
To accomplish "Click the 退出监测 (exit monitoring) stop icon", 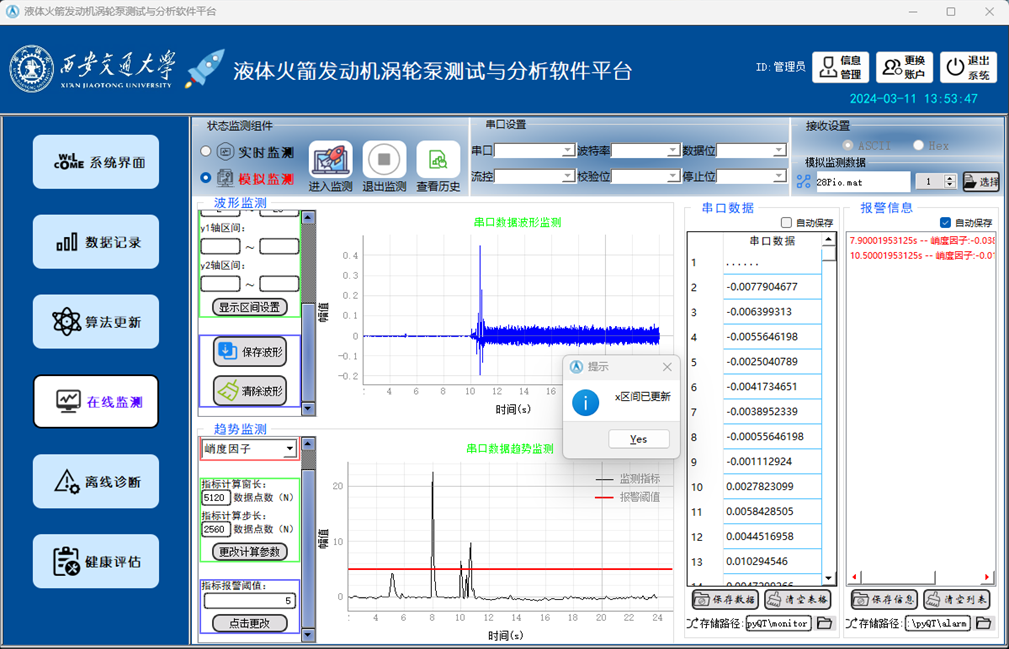I will (383, 160).
